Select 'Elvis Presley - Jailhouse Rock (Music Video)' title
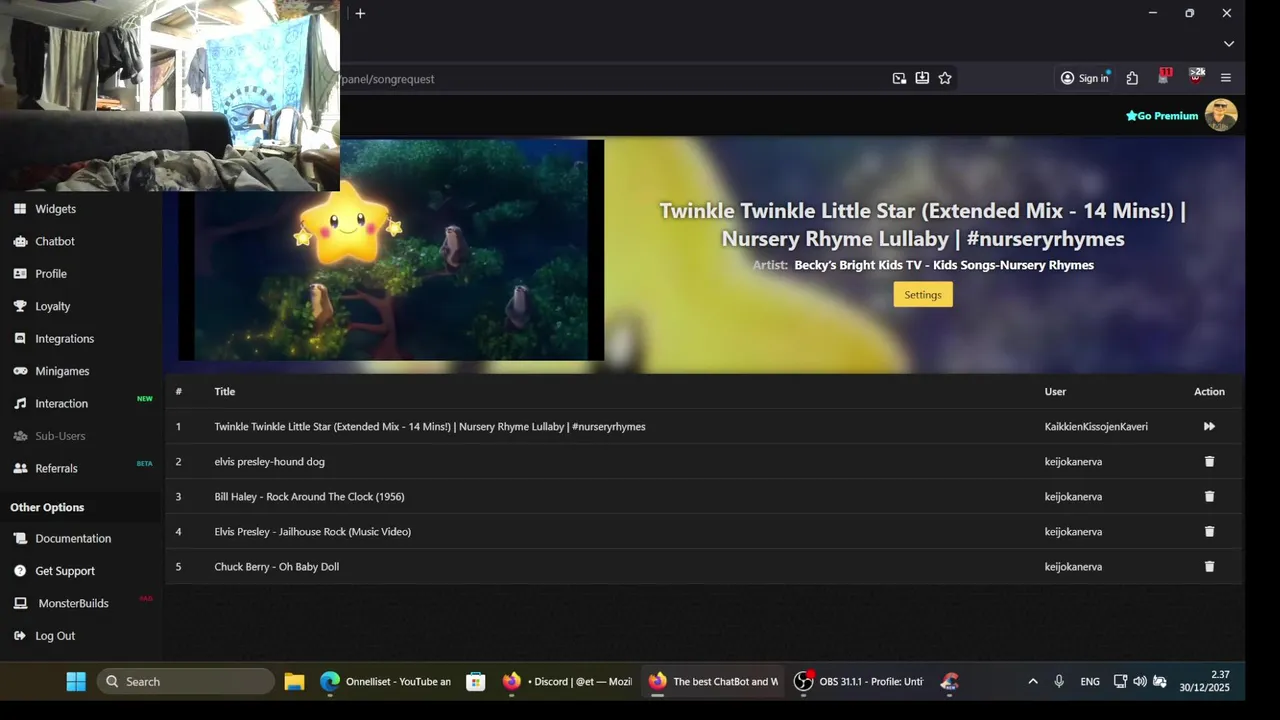1280x720 pixels. tap(312, 531)
